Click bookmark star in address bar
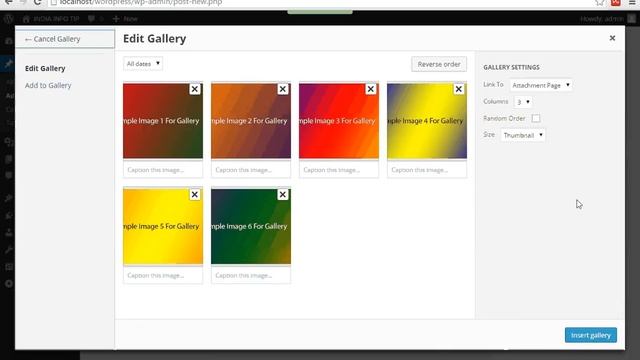640x360 pixels. 599,2
